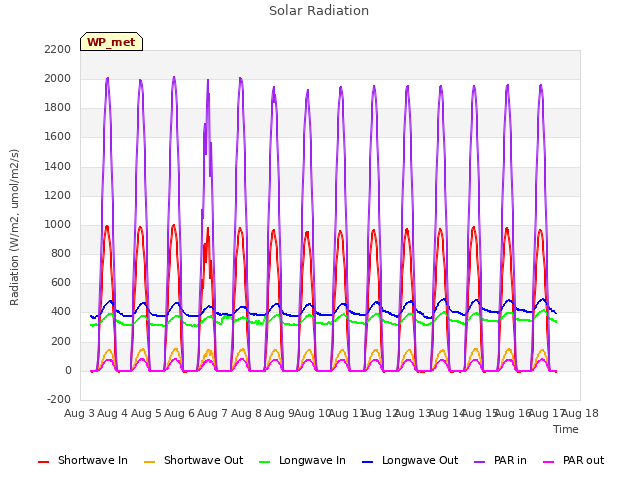Select the Shortwave In legend label
Viewport: 640px width, 480px height.
pyautogui.click(x=93, y=460)
